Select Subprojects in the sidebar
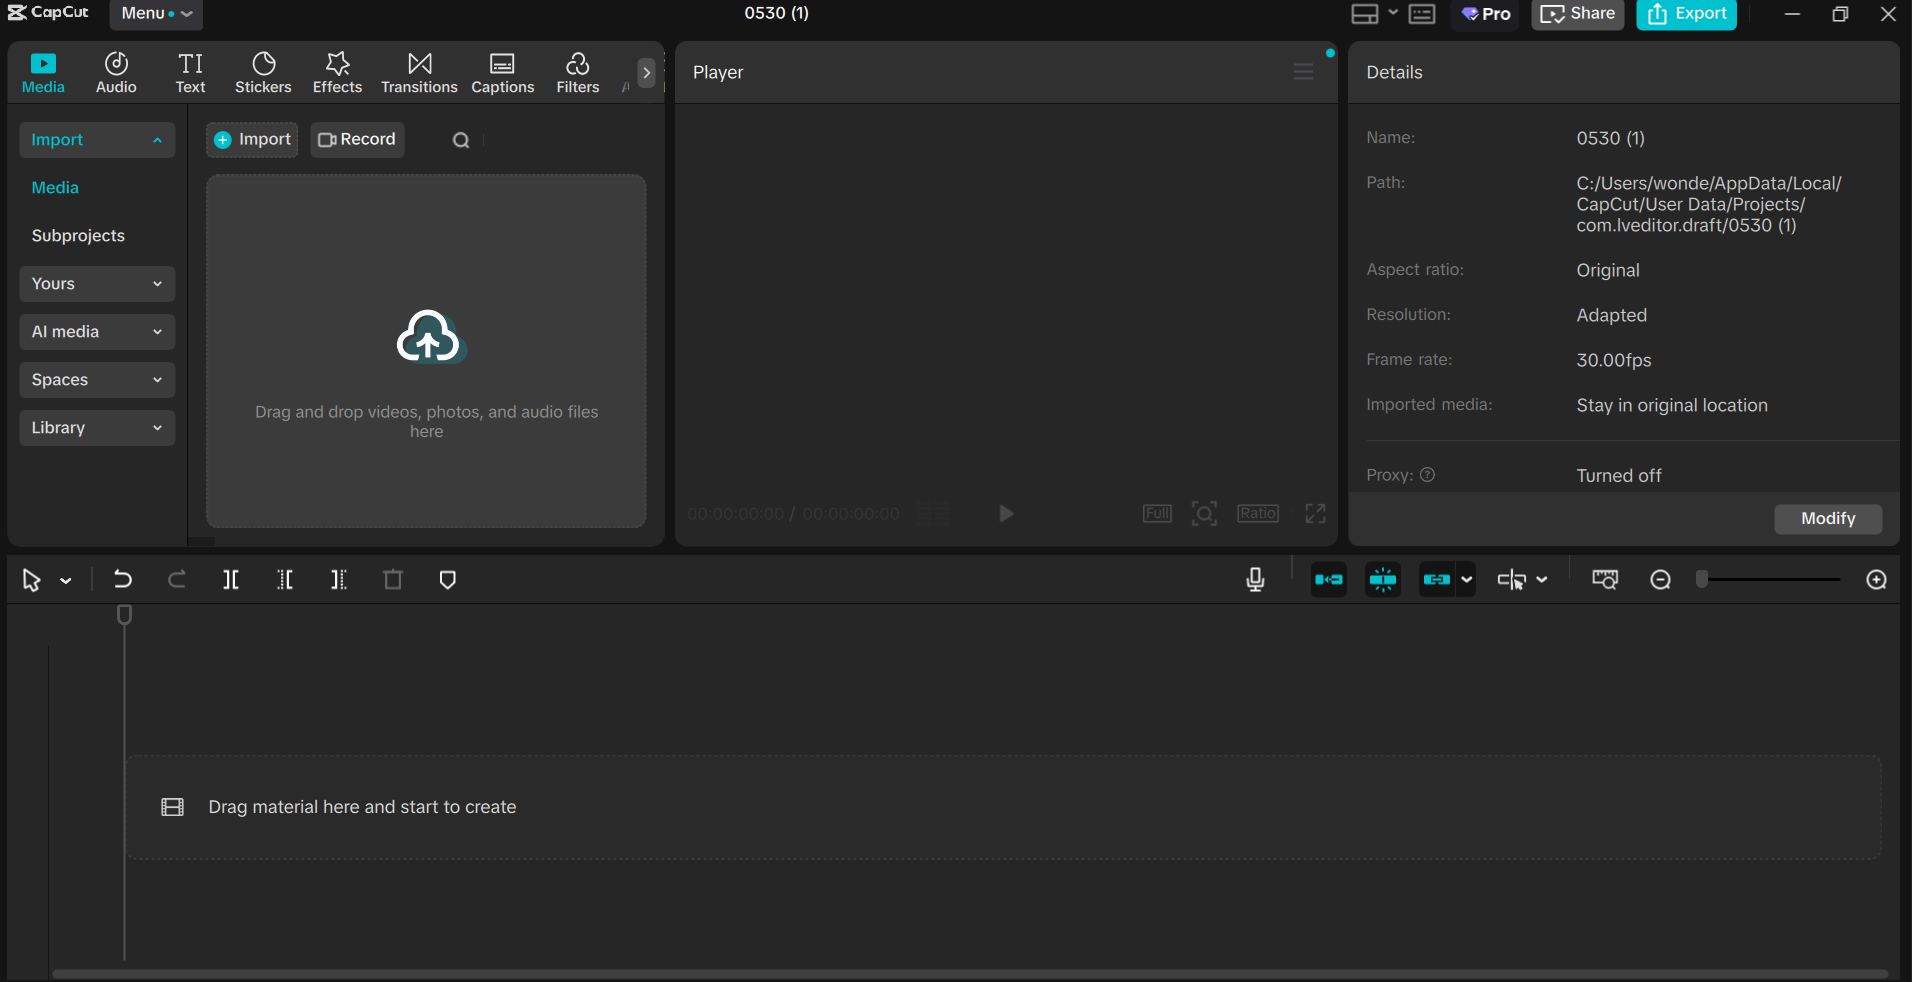Viewport: 1912px width, 982px height. [78, 236]
